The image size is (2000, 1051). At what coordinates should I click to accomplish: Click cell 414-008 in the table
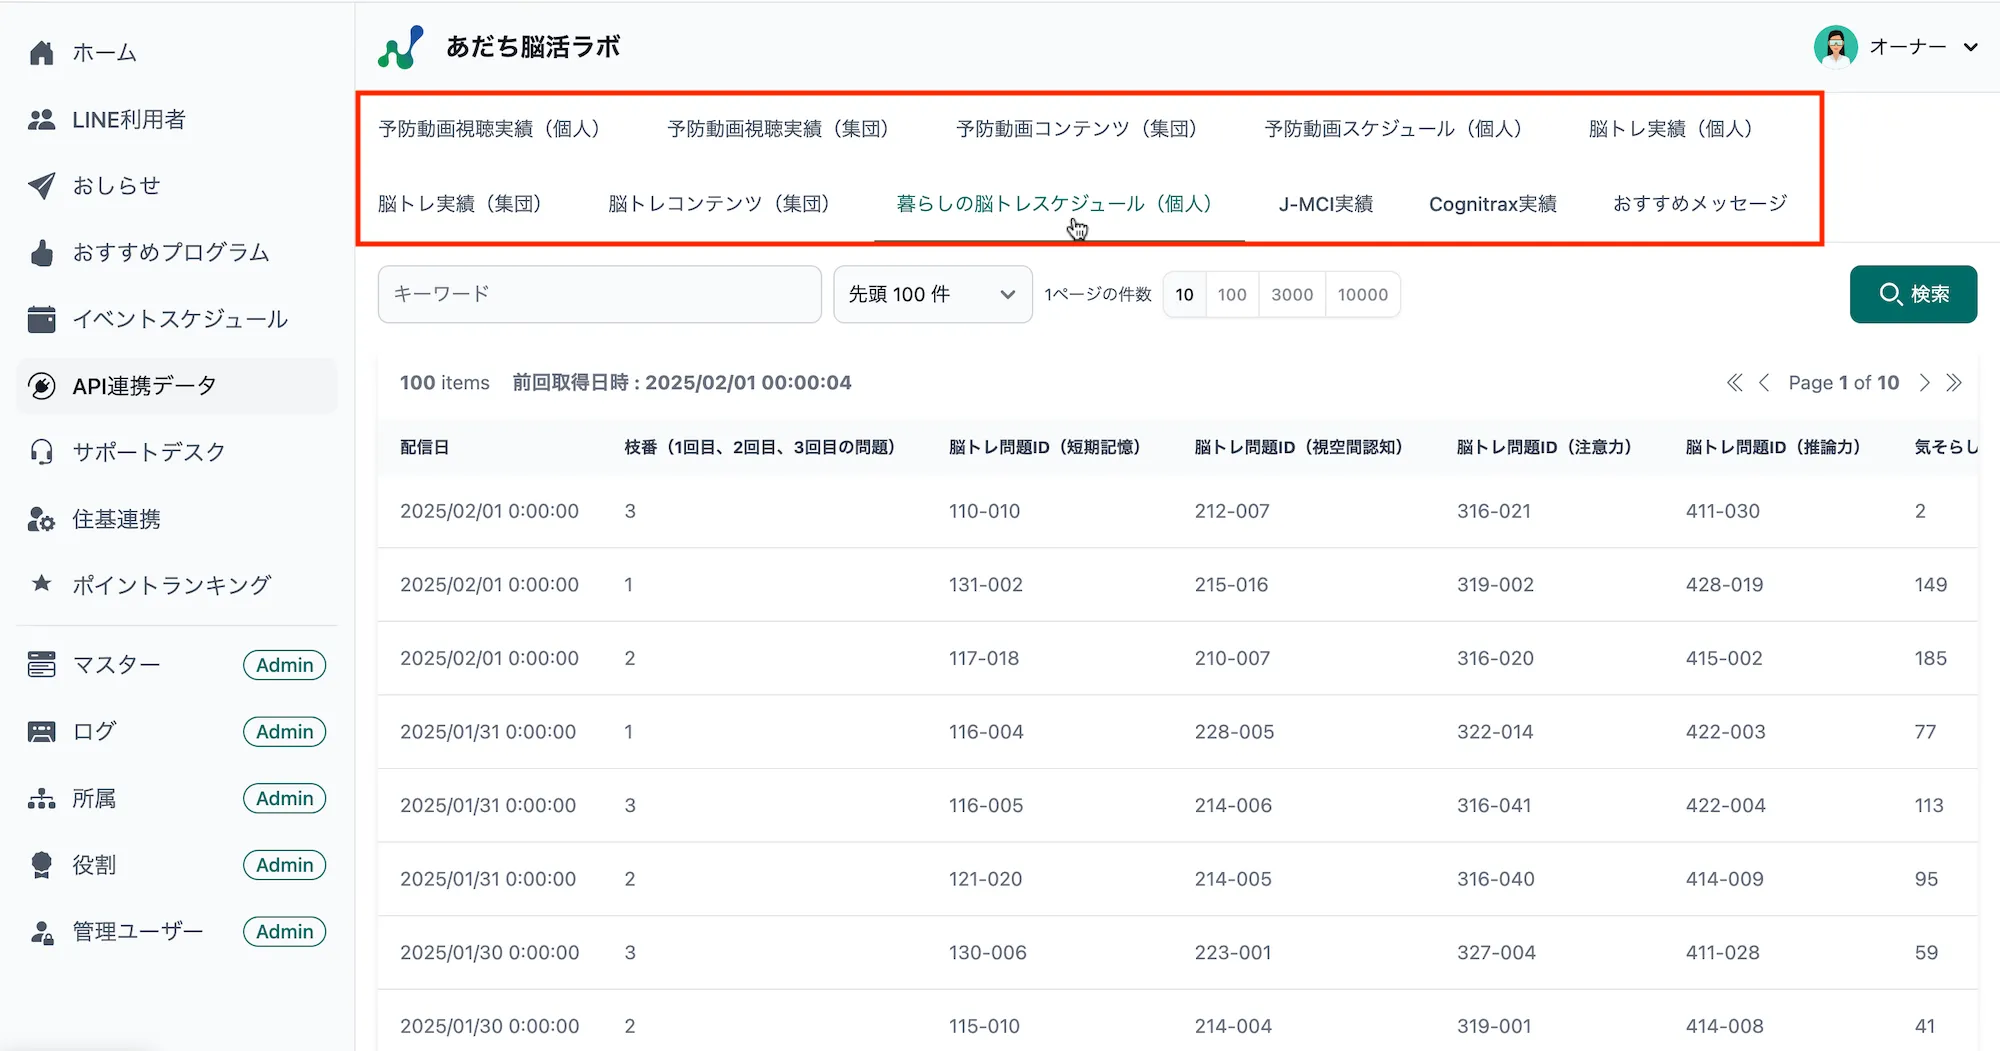click(x=1724, y=1026)
